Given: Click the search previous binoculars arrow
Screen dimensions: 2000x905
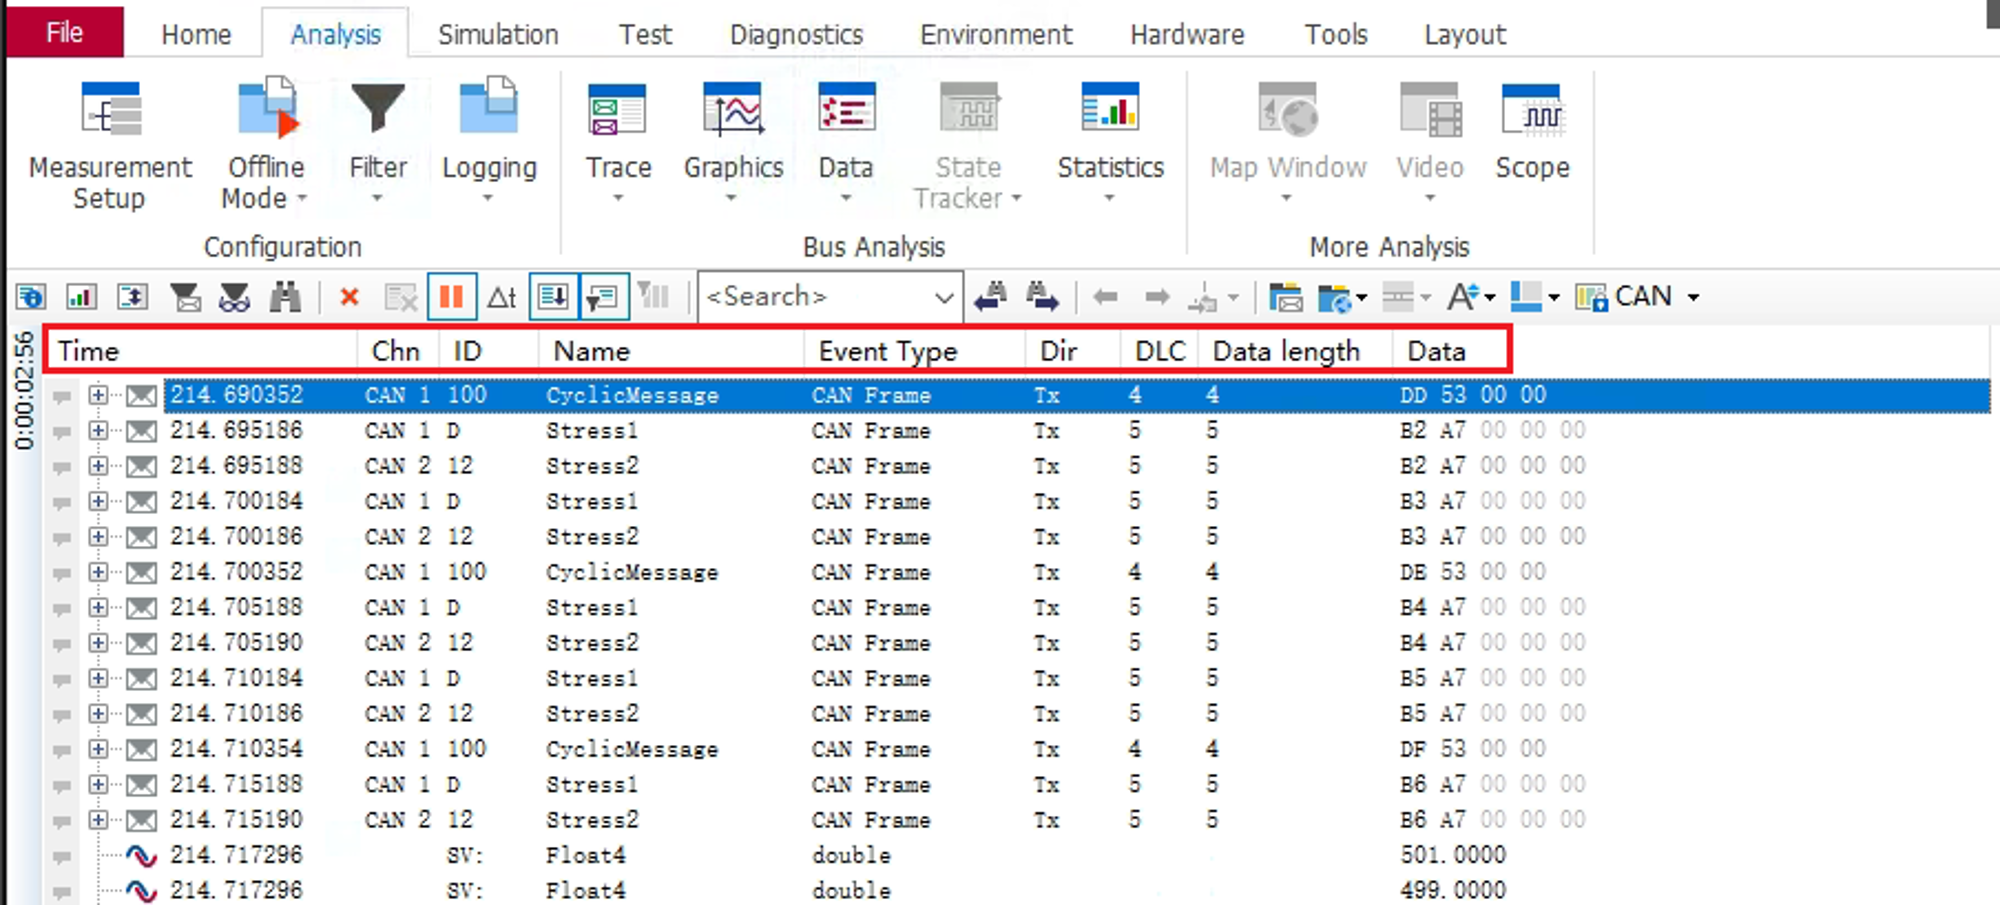Looking at the screenshot, I should coord(990,297).
